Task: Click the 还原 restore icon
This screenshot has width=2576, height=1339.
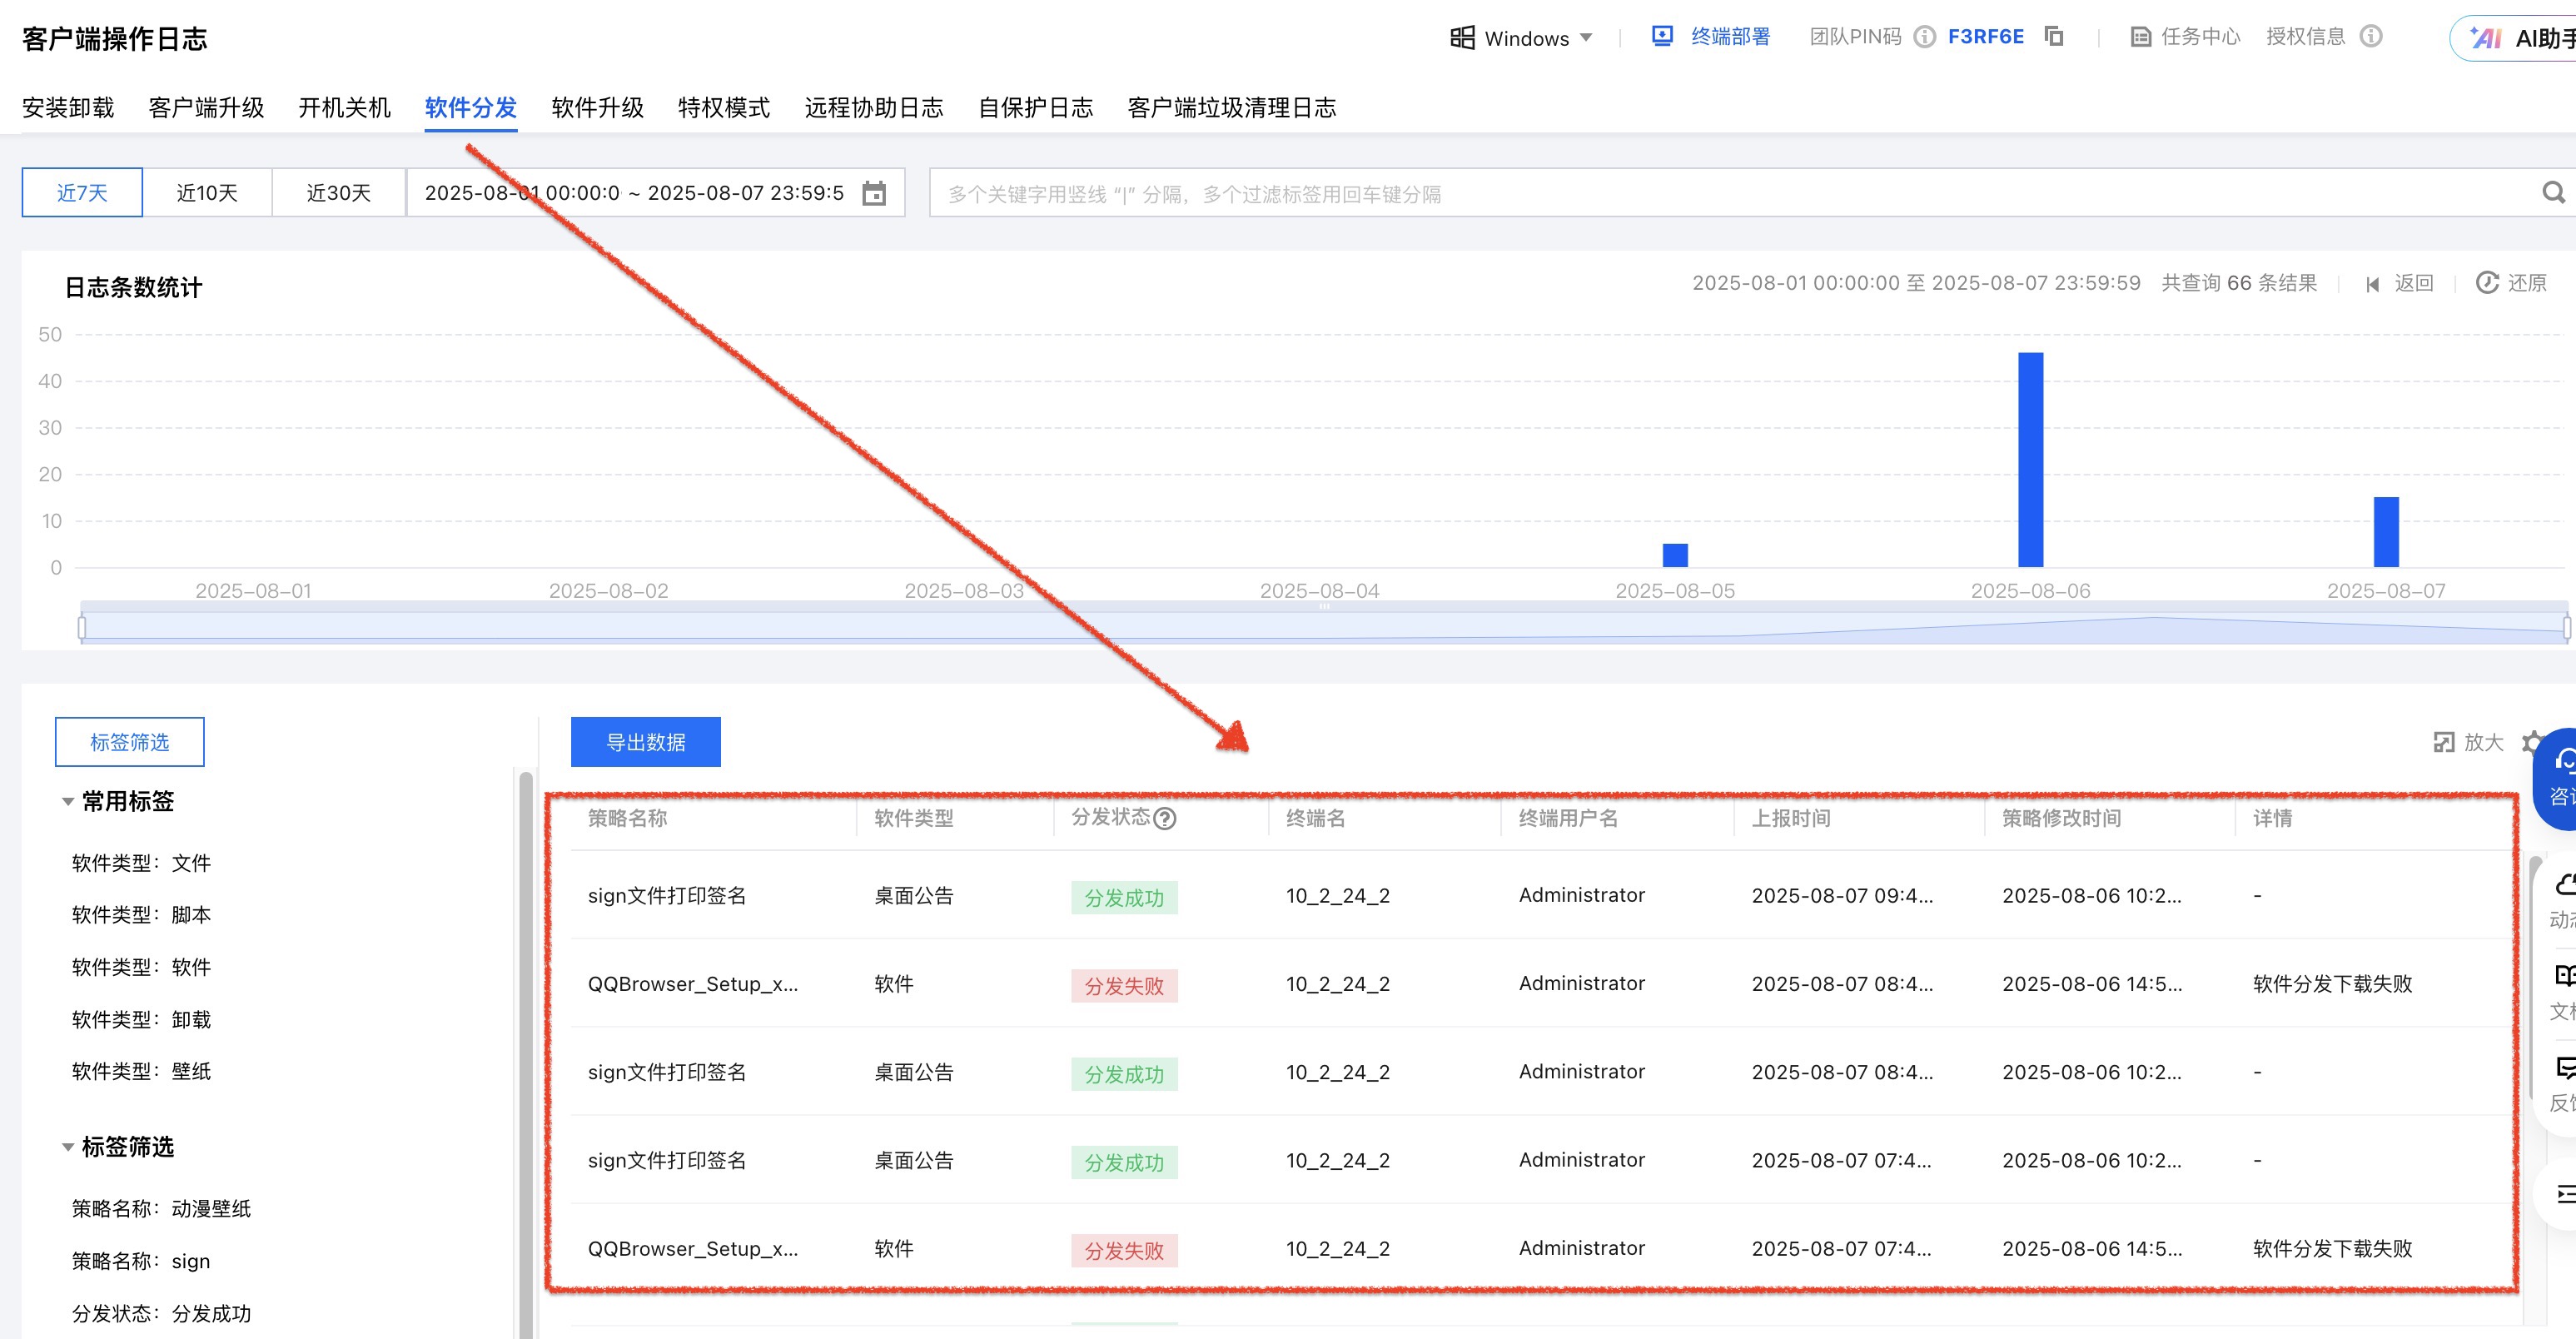Action: pos(2487,283)
